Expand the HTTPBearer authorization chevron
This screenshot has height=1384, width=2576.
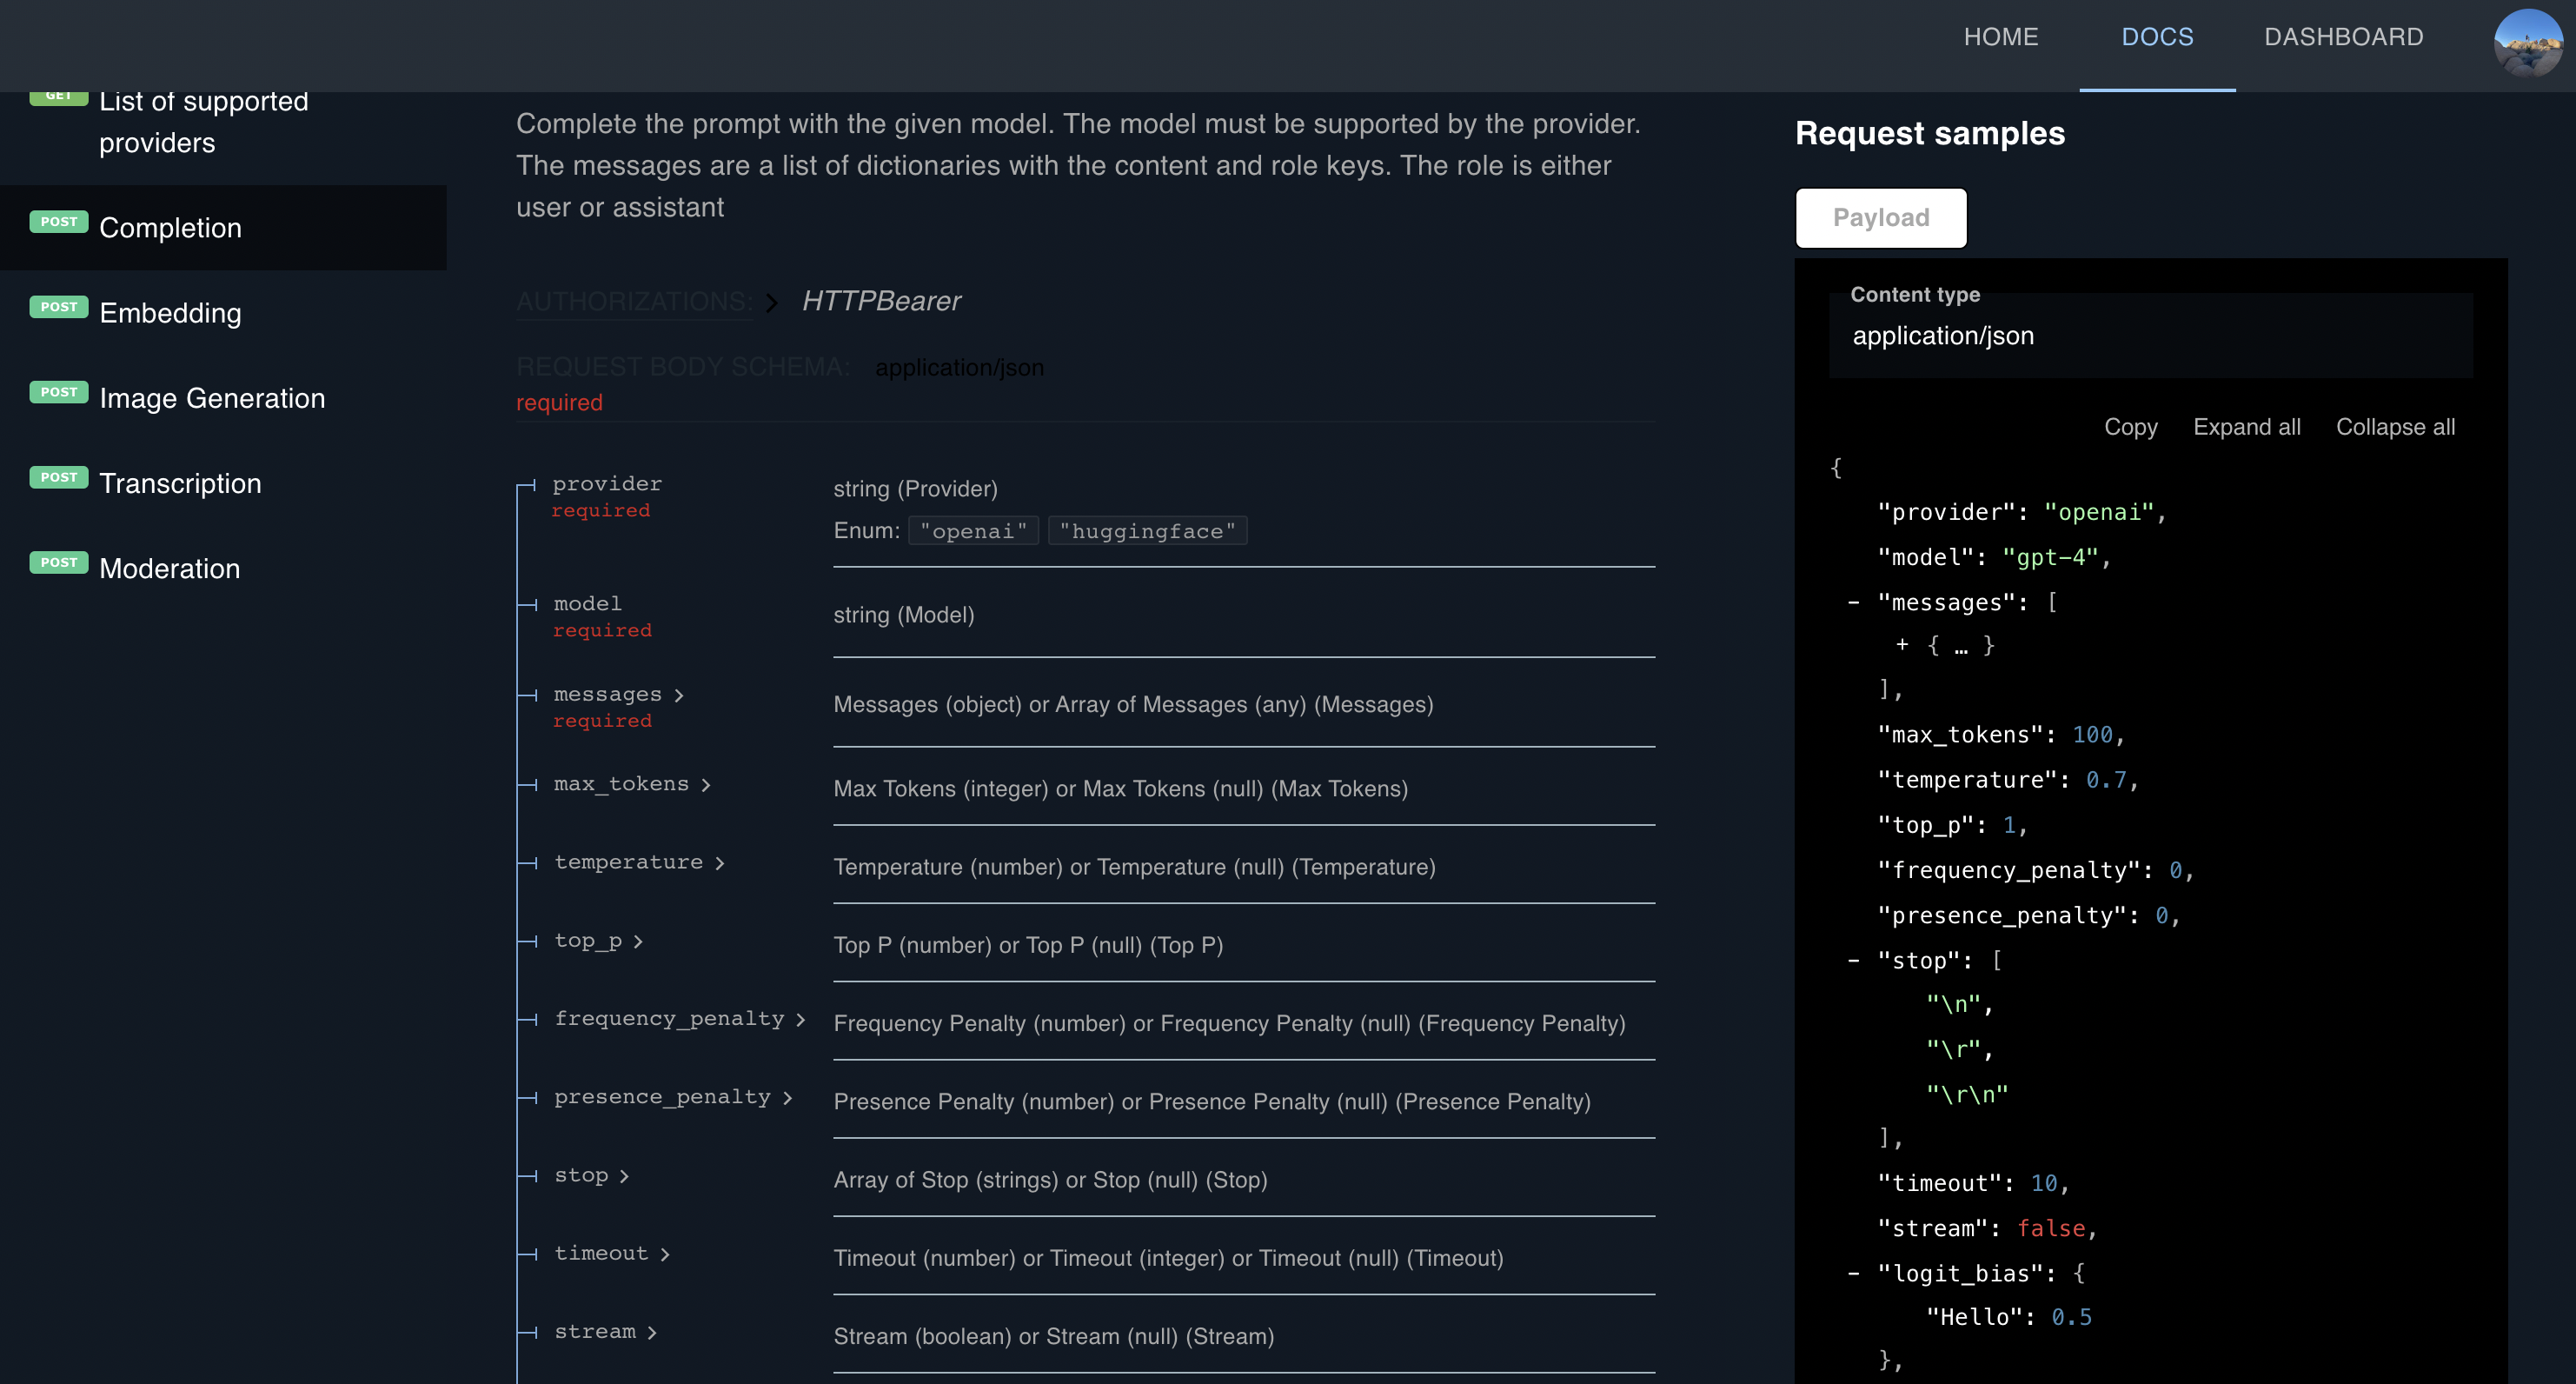point(771,302)
